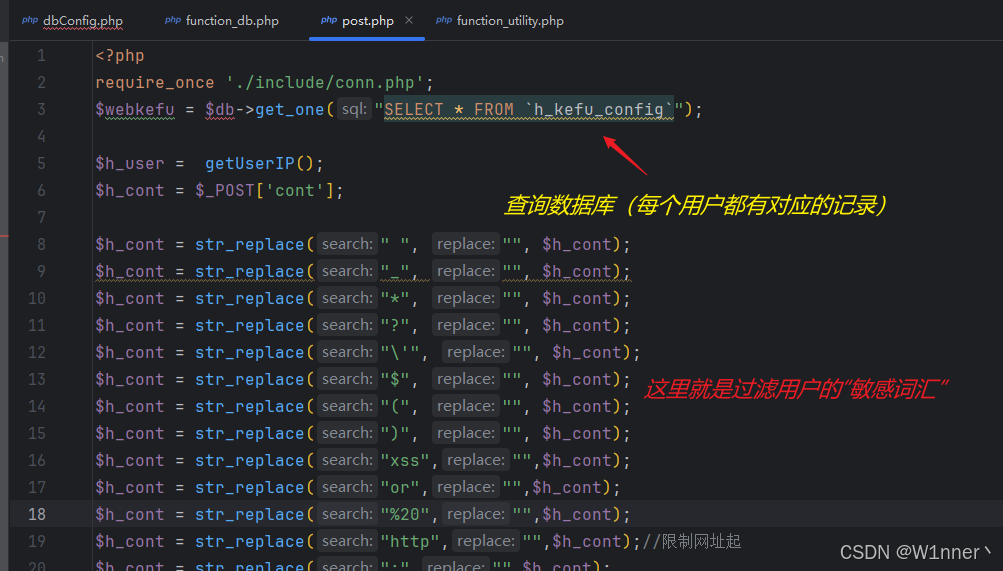Place cursor on the <?php opening tag

120,56
